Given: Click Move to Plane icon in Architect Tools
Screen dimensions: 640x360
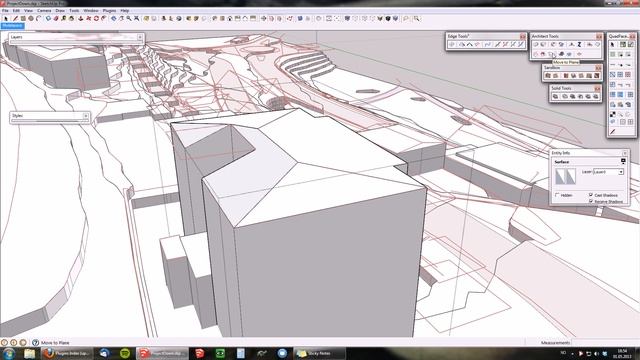Looking at the screenshot, I should (x=551, y=54).
